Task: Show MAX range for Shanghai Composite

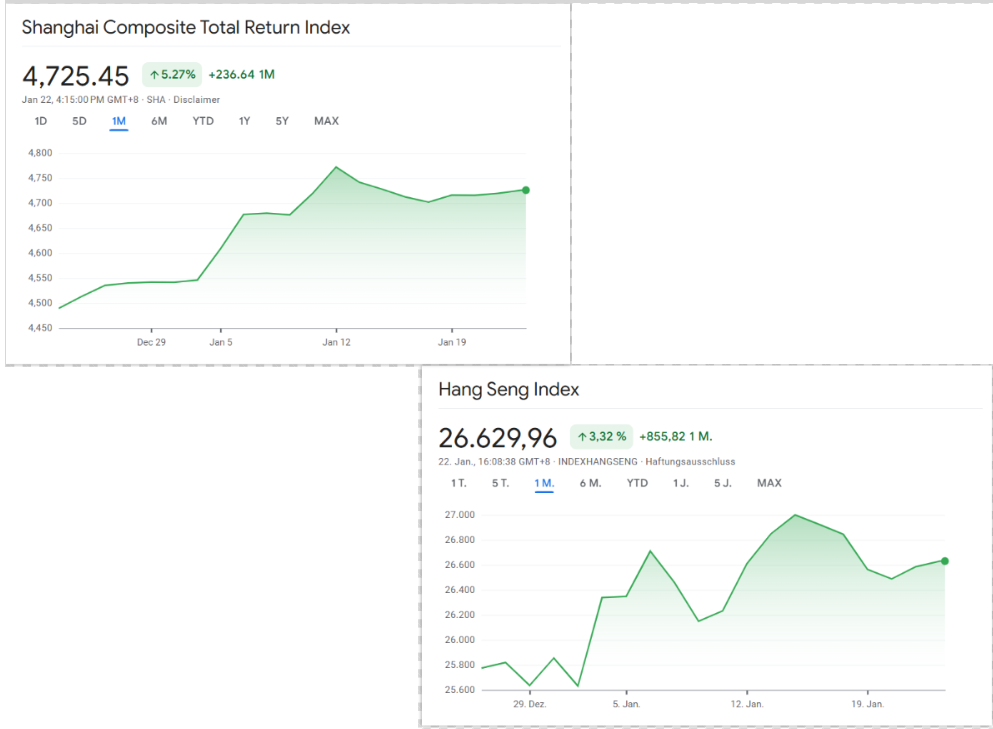Action: tap(326, 121)
